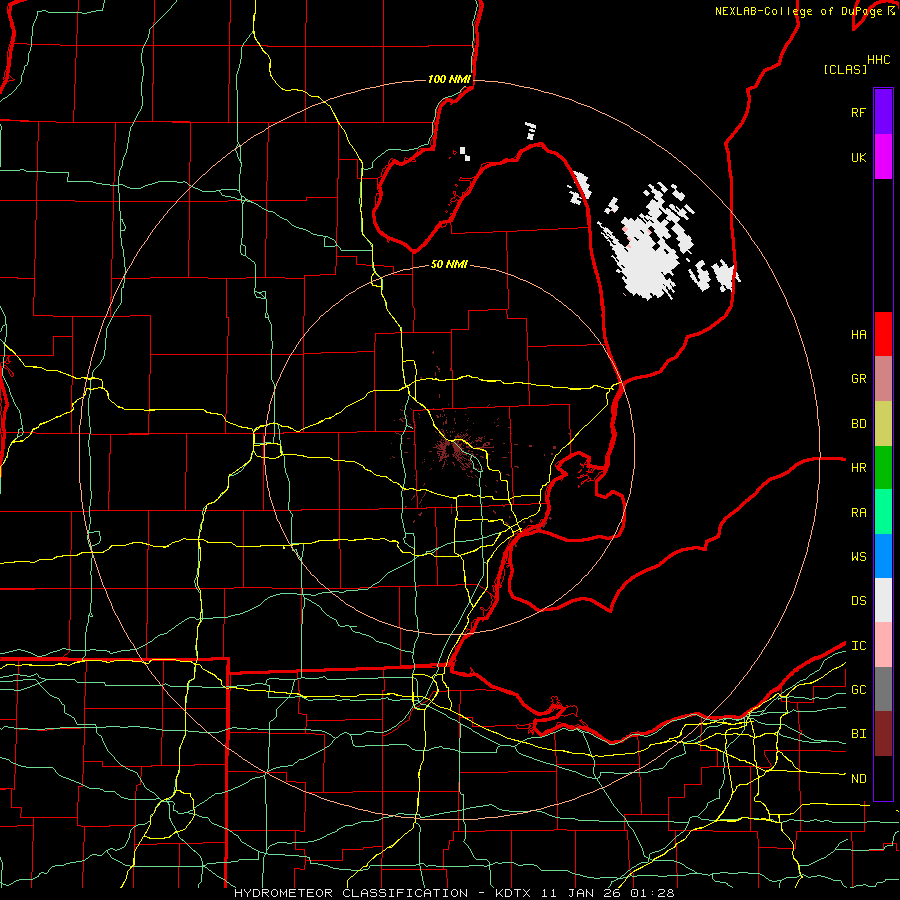
Task: Click the 11 JAN 26 date text
Action: tap(583, 893)
